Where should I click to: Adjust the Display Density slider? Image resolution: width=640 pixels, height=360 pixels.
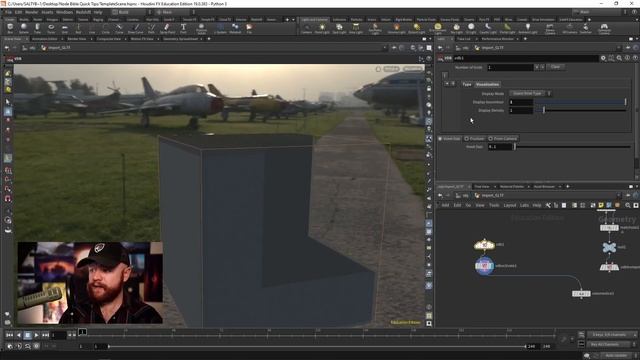point(580,110)
